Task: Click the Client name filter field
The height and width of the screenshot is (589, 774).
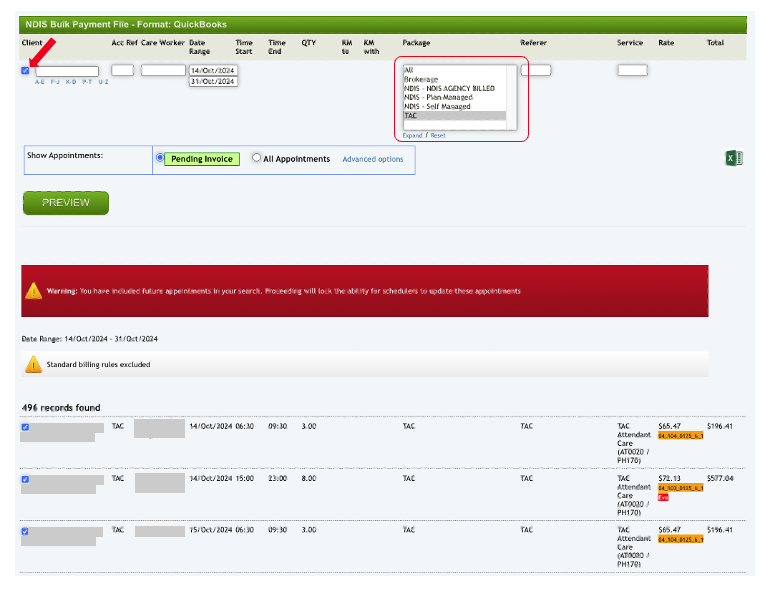Action: pyautogui.click(x=67, y=72)
